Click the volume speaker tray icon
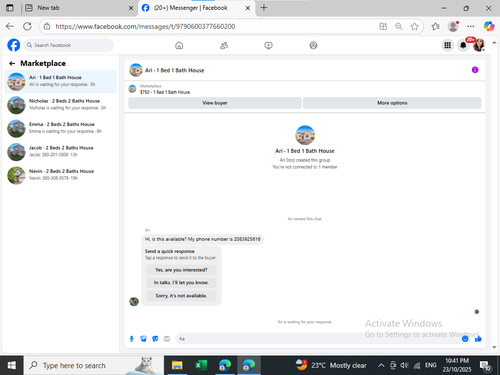 tap(404, 365)
